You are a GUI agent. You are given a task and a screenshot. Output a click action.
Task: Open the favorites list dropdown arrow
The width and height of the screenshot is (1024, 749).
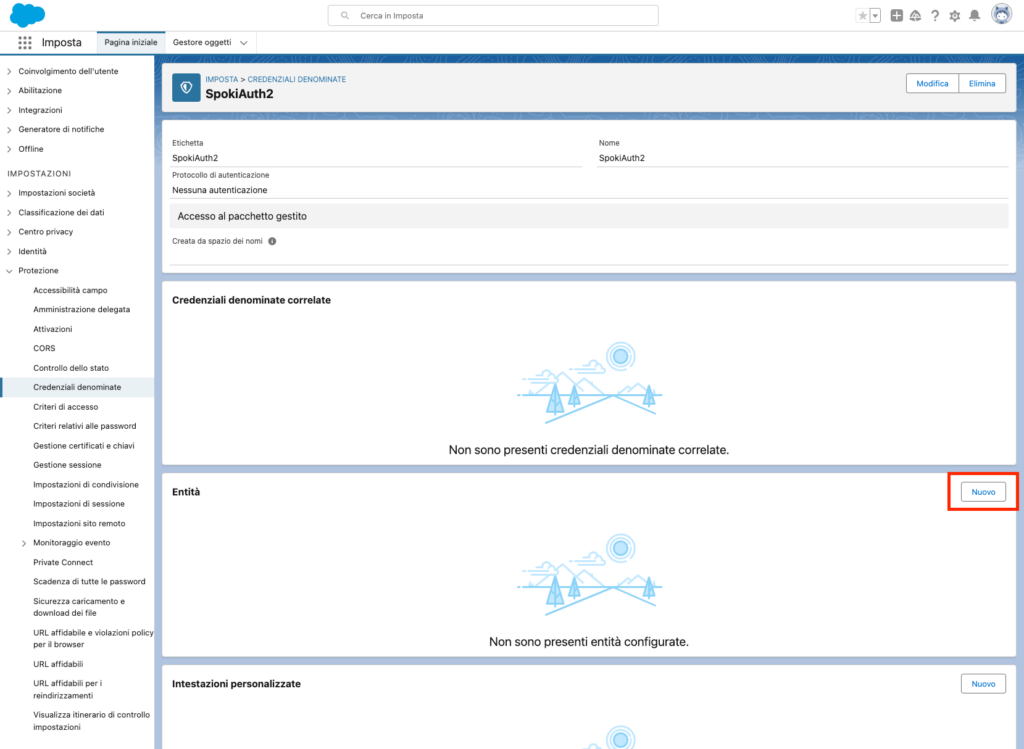click(x=875, y=16)
